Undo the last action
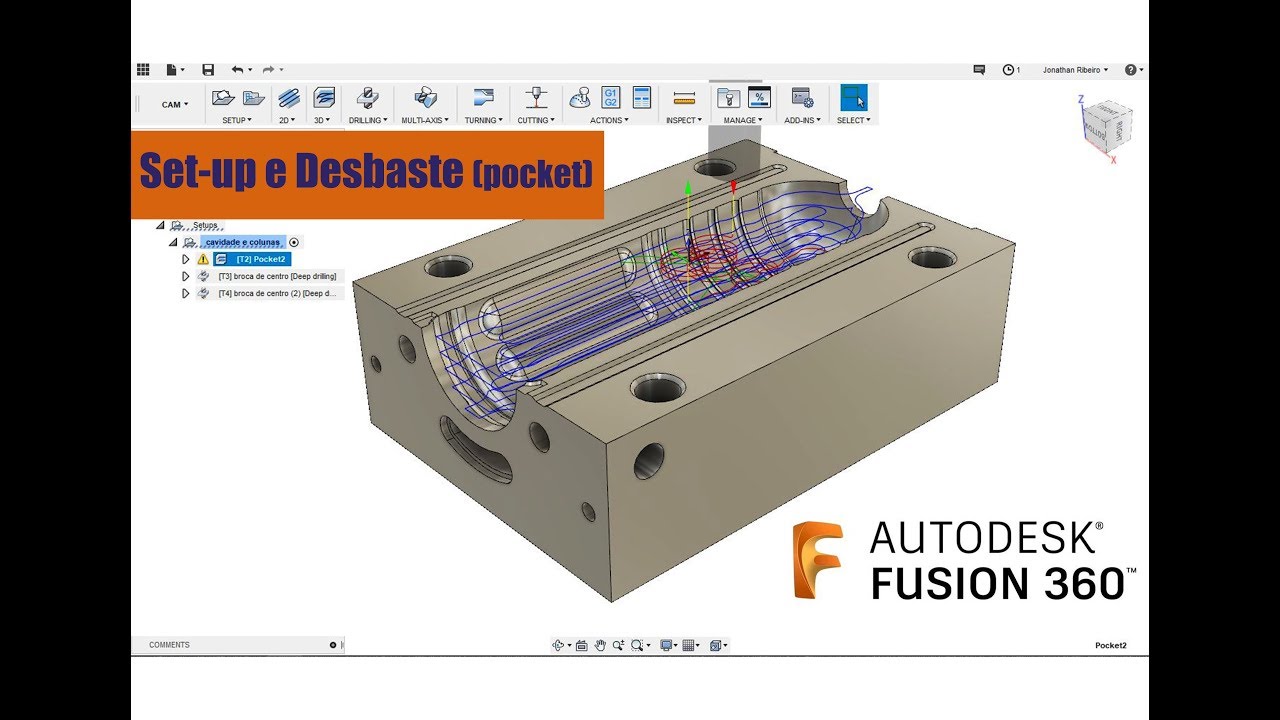This screenshot has height=720, width=1280. pyautogui.click(x=237, y=70)
